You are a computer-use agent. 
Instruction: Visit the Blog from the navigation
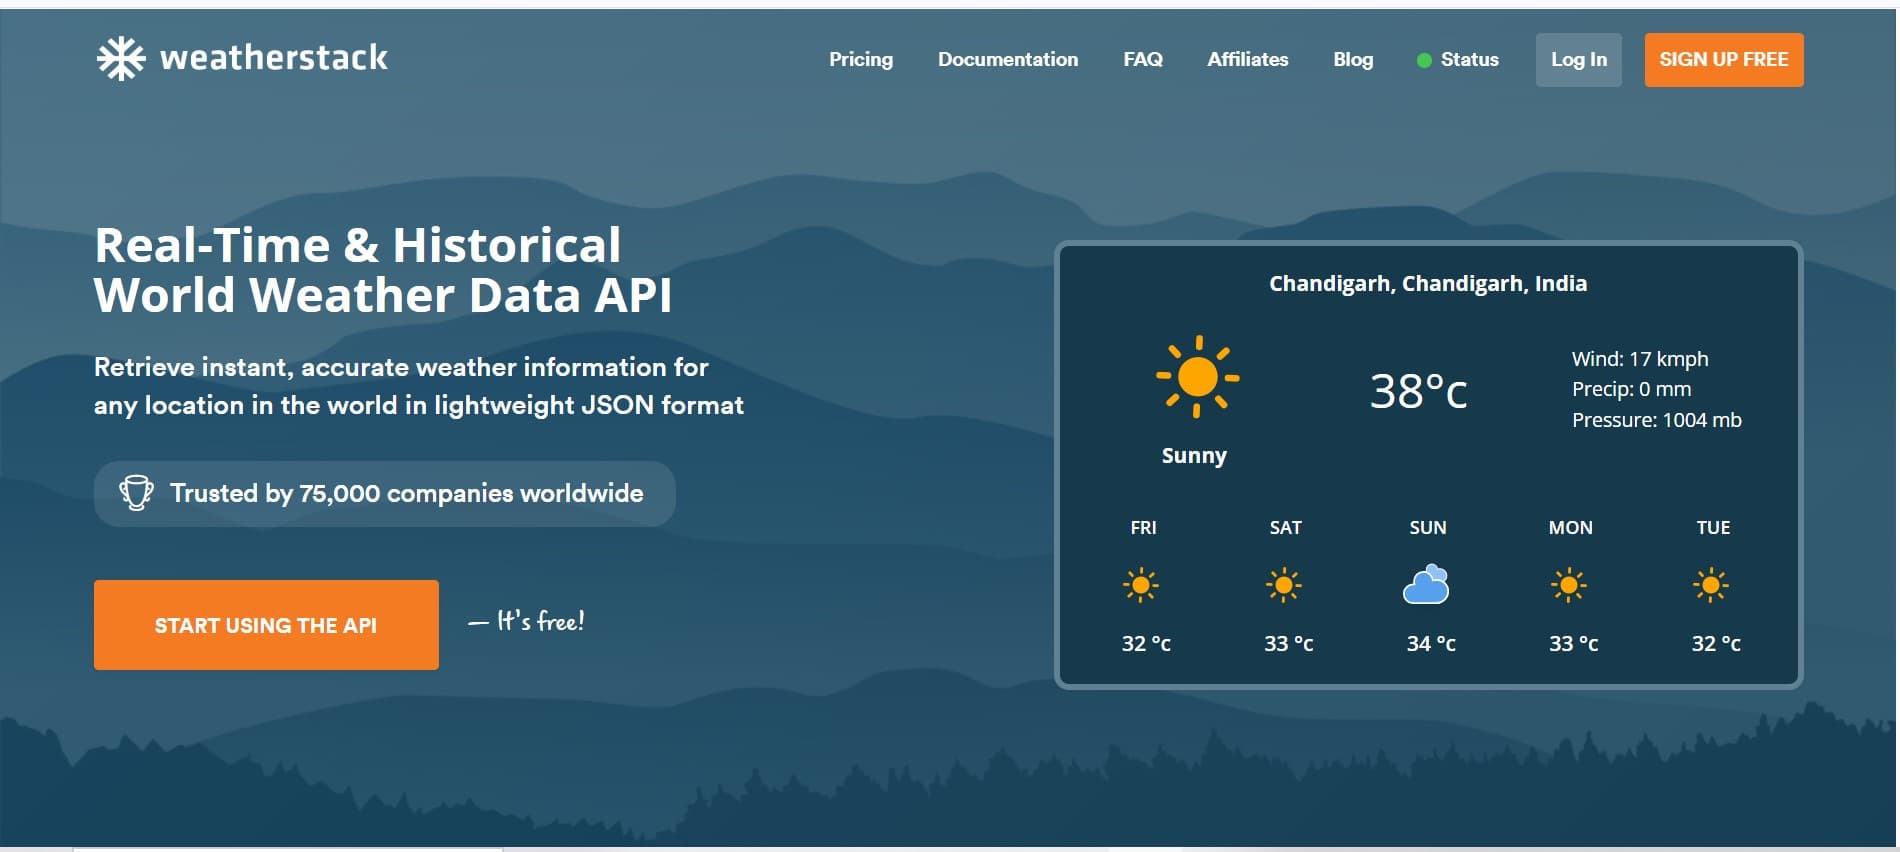[1353, 60]
